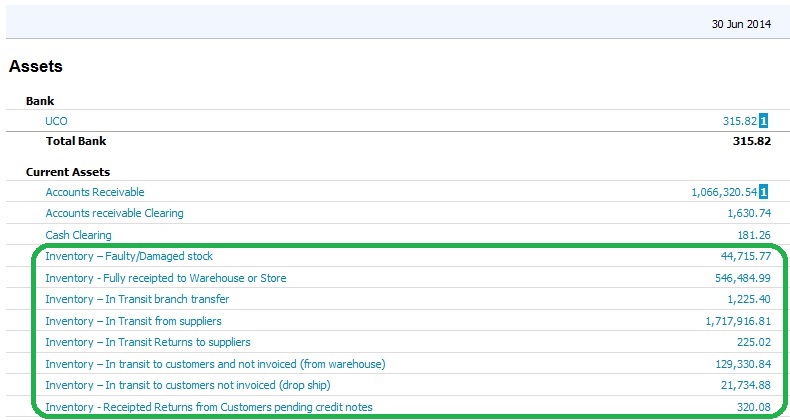Click the 30 Jun 2014 column header
This screenshot has height=420, width=790.
[738, 24]
